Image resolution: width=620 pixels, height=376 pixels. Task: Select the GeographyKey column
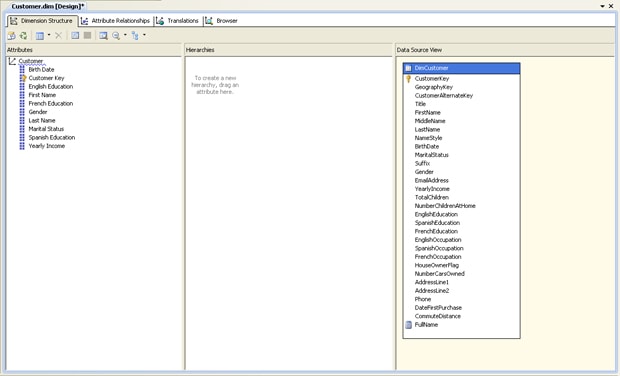tap(434, 87)
